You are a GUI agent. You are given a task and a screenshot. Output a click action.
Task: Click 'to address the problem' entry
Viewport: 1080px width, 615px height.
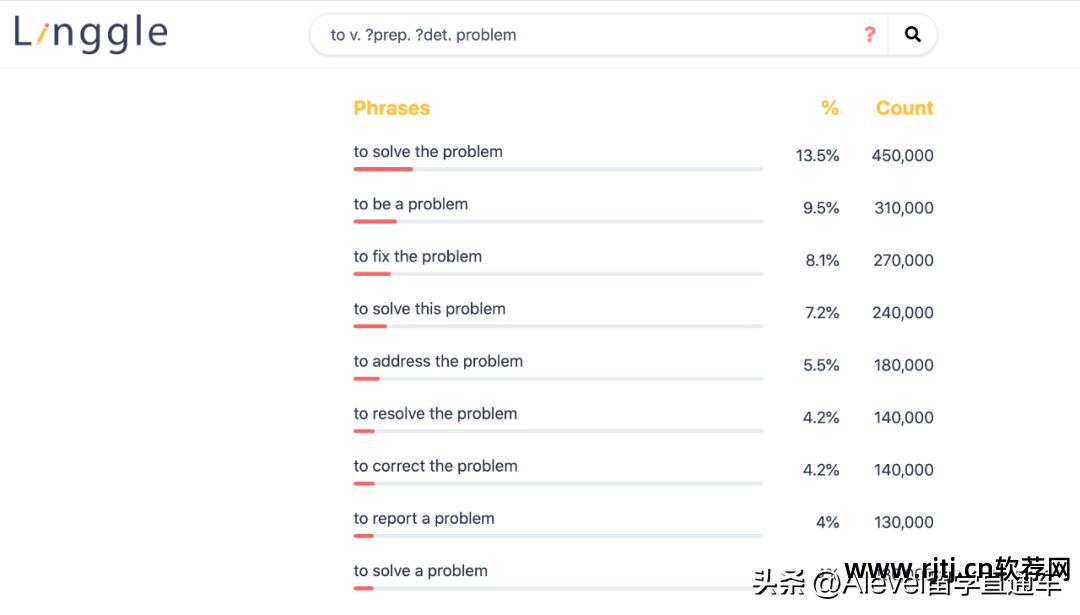438,361
